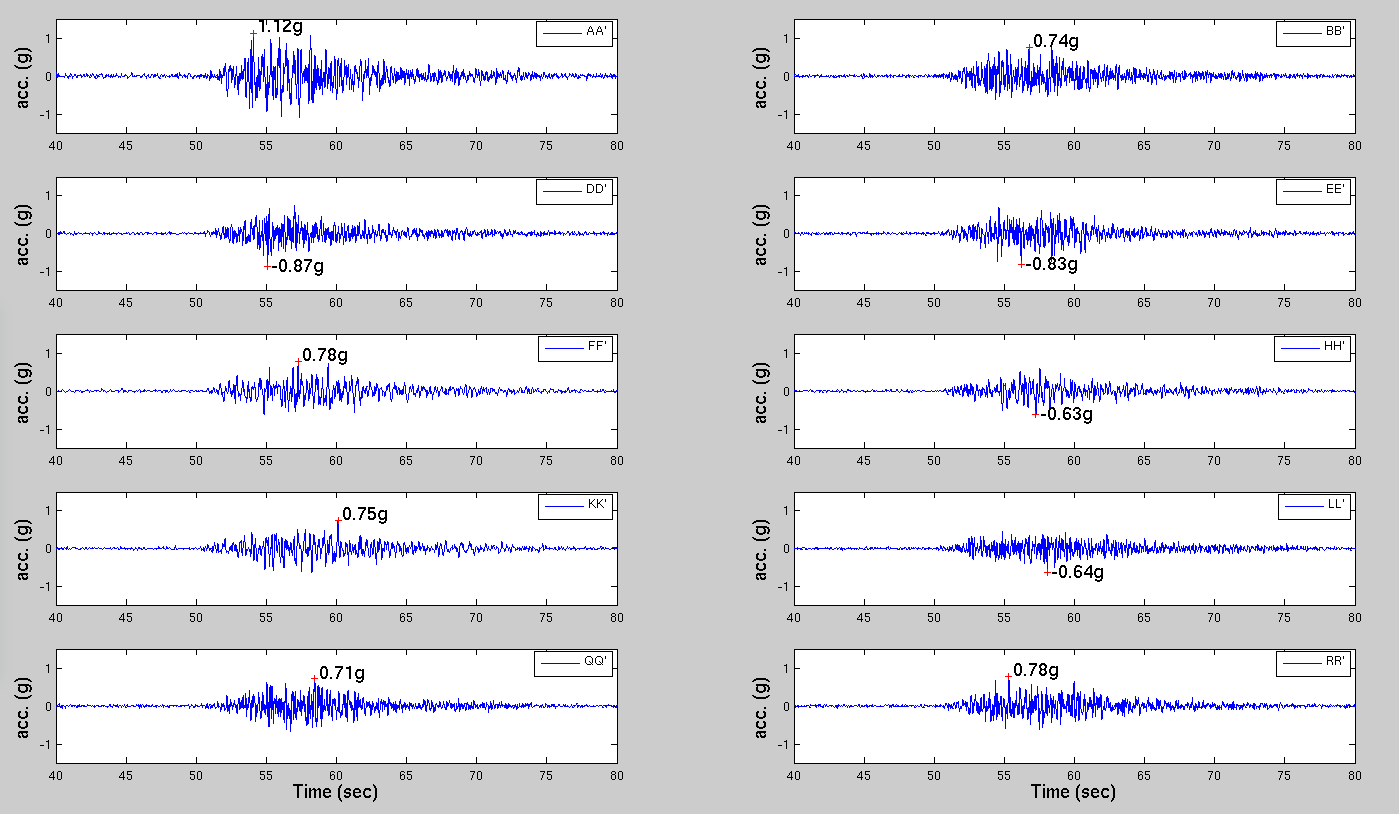Select the 0.78g label in RR' plot
The width and height of the screenshot is (1399, 814).
pos(1036,670)
